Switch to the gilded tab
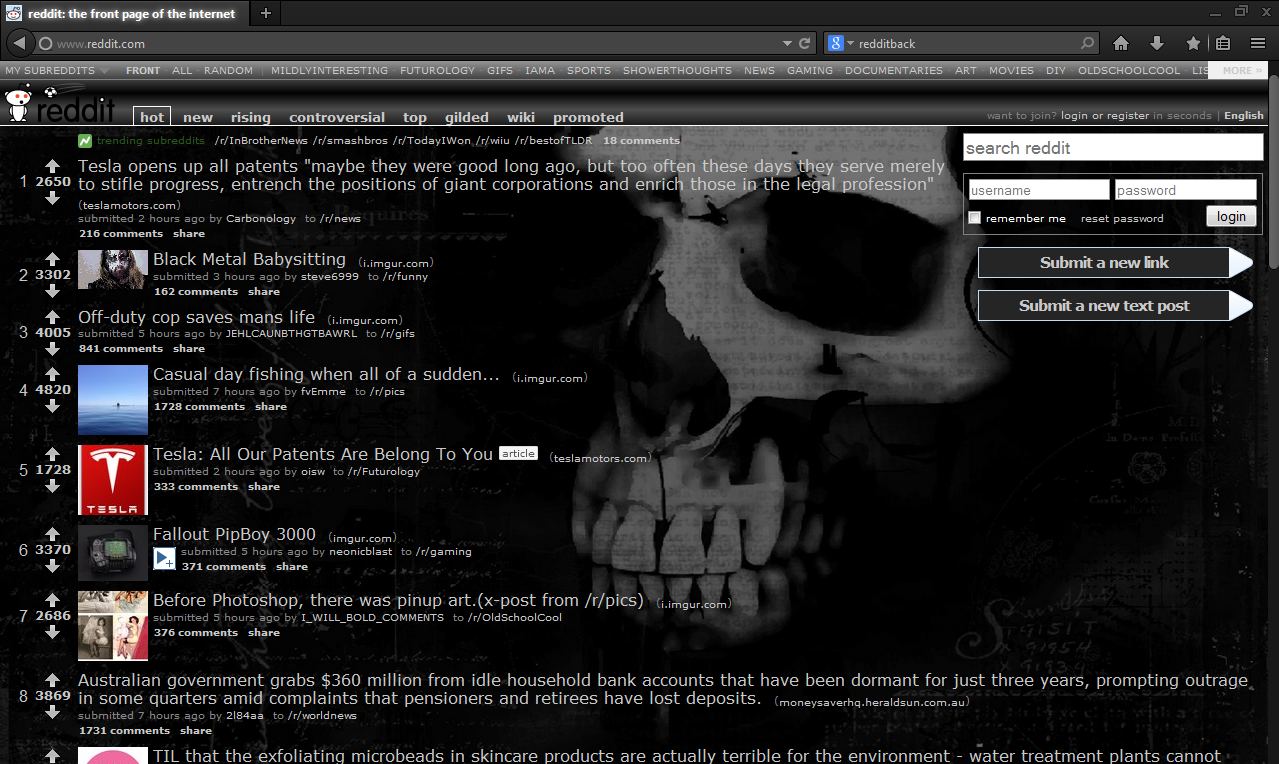The width and height of the screenshot is (1279, 764). click(x=467, y=117)
